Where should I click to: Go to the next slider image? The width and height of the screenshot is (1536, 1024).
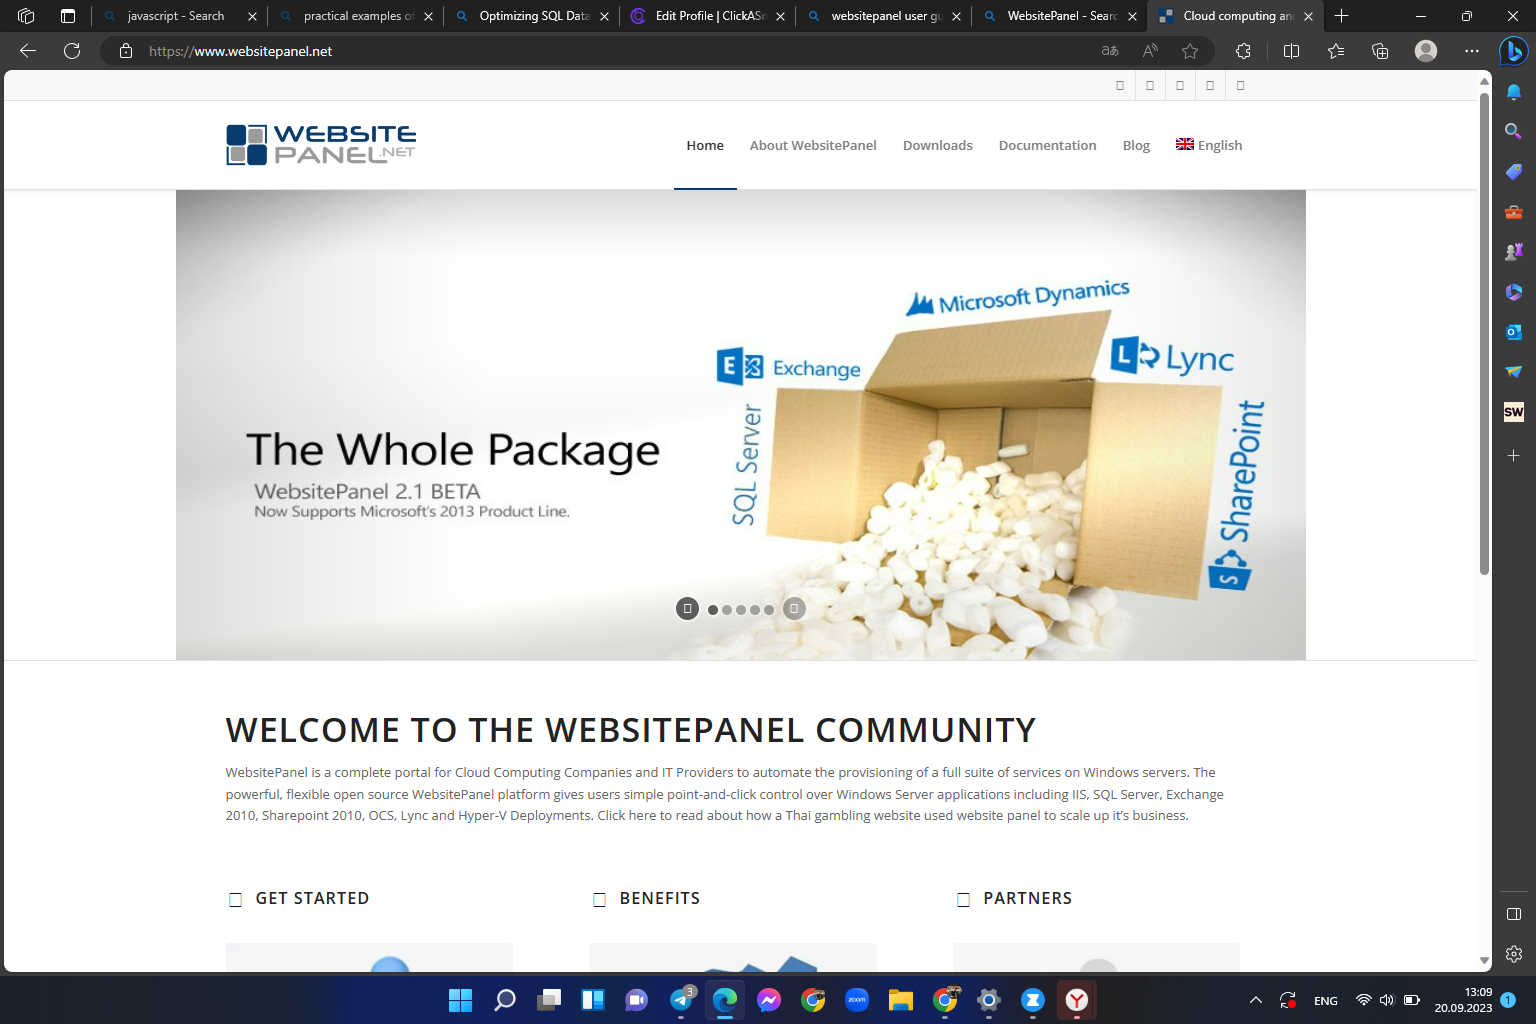click(794, 608)
